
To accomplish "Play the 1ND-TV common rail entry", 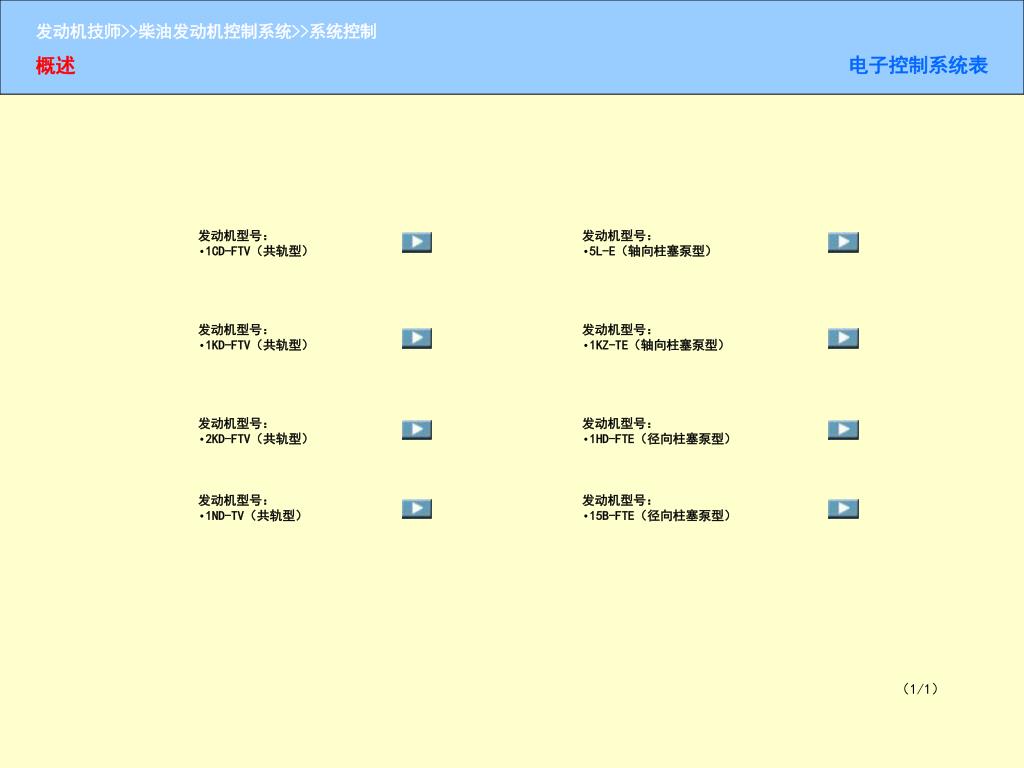I will (417, 509).
